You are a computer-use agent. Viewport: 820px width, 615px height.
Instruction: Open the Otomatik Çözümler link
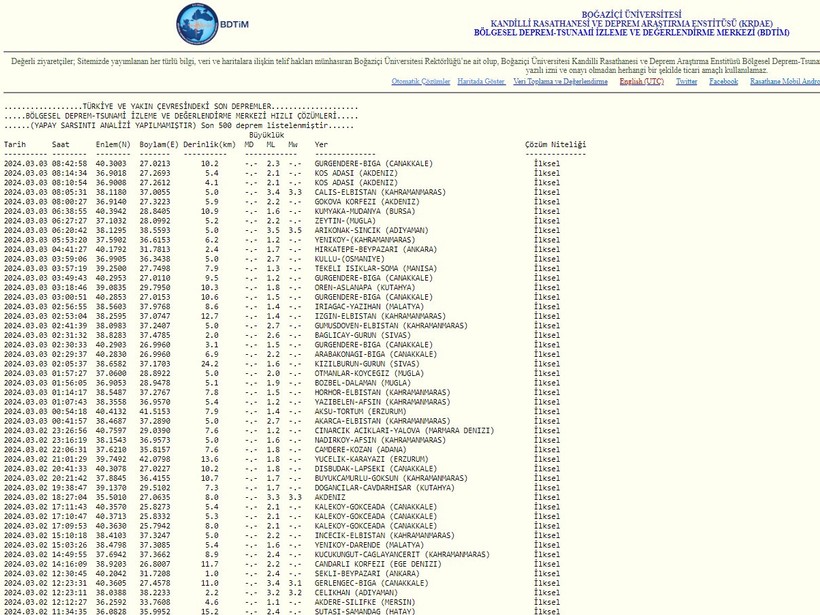[421, 82]
